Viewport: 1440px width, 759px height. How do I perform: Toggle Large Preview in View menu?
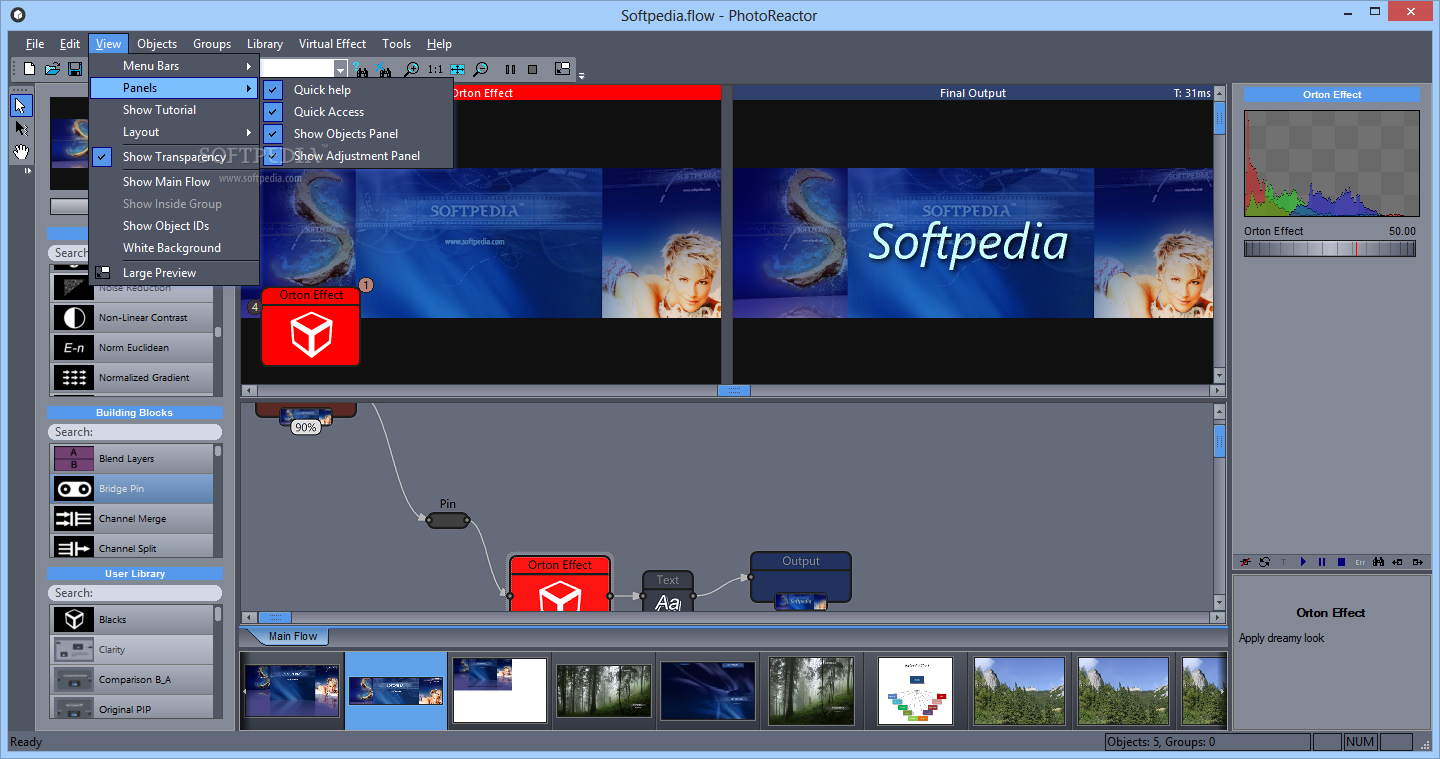[x=174, y=273]
